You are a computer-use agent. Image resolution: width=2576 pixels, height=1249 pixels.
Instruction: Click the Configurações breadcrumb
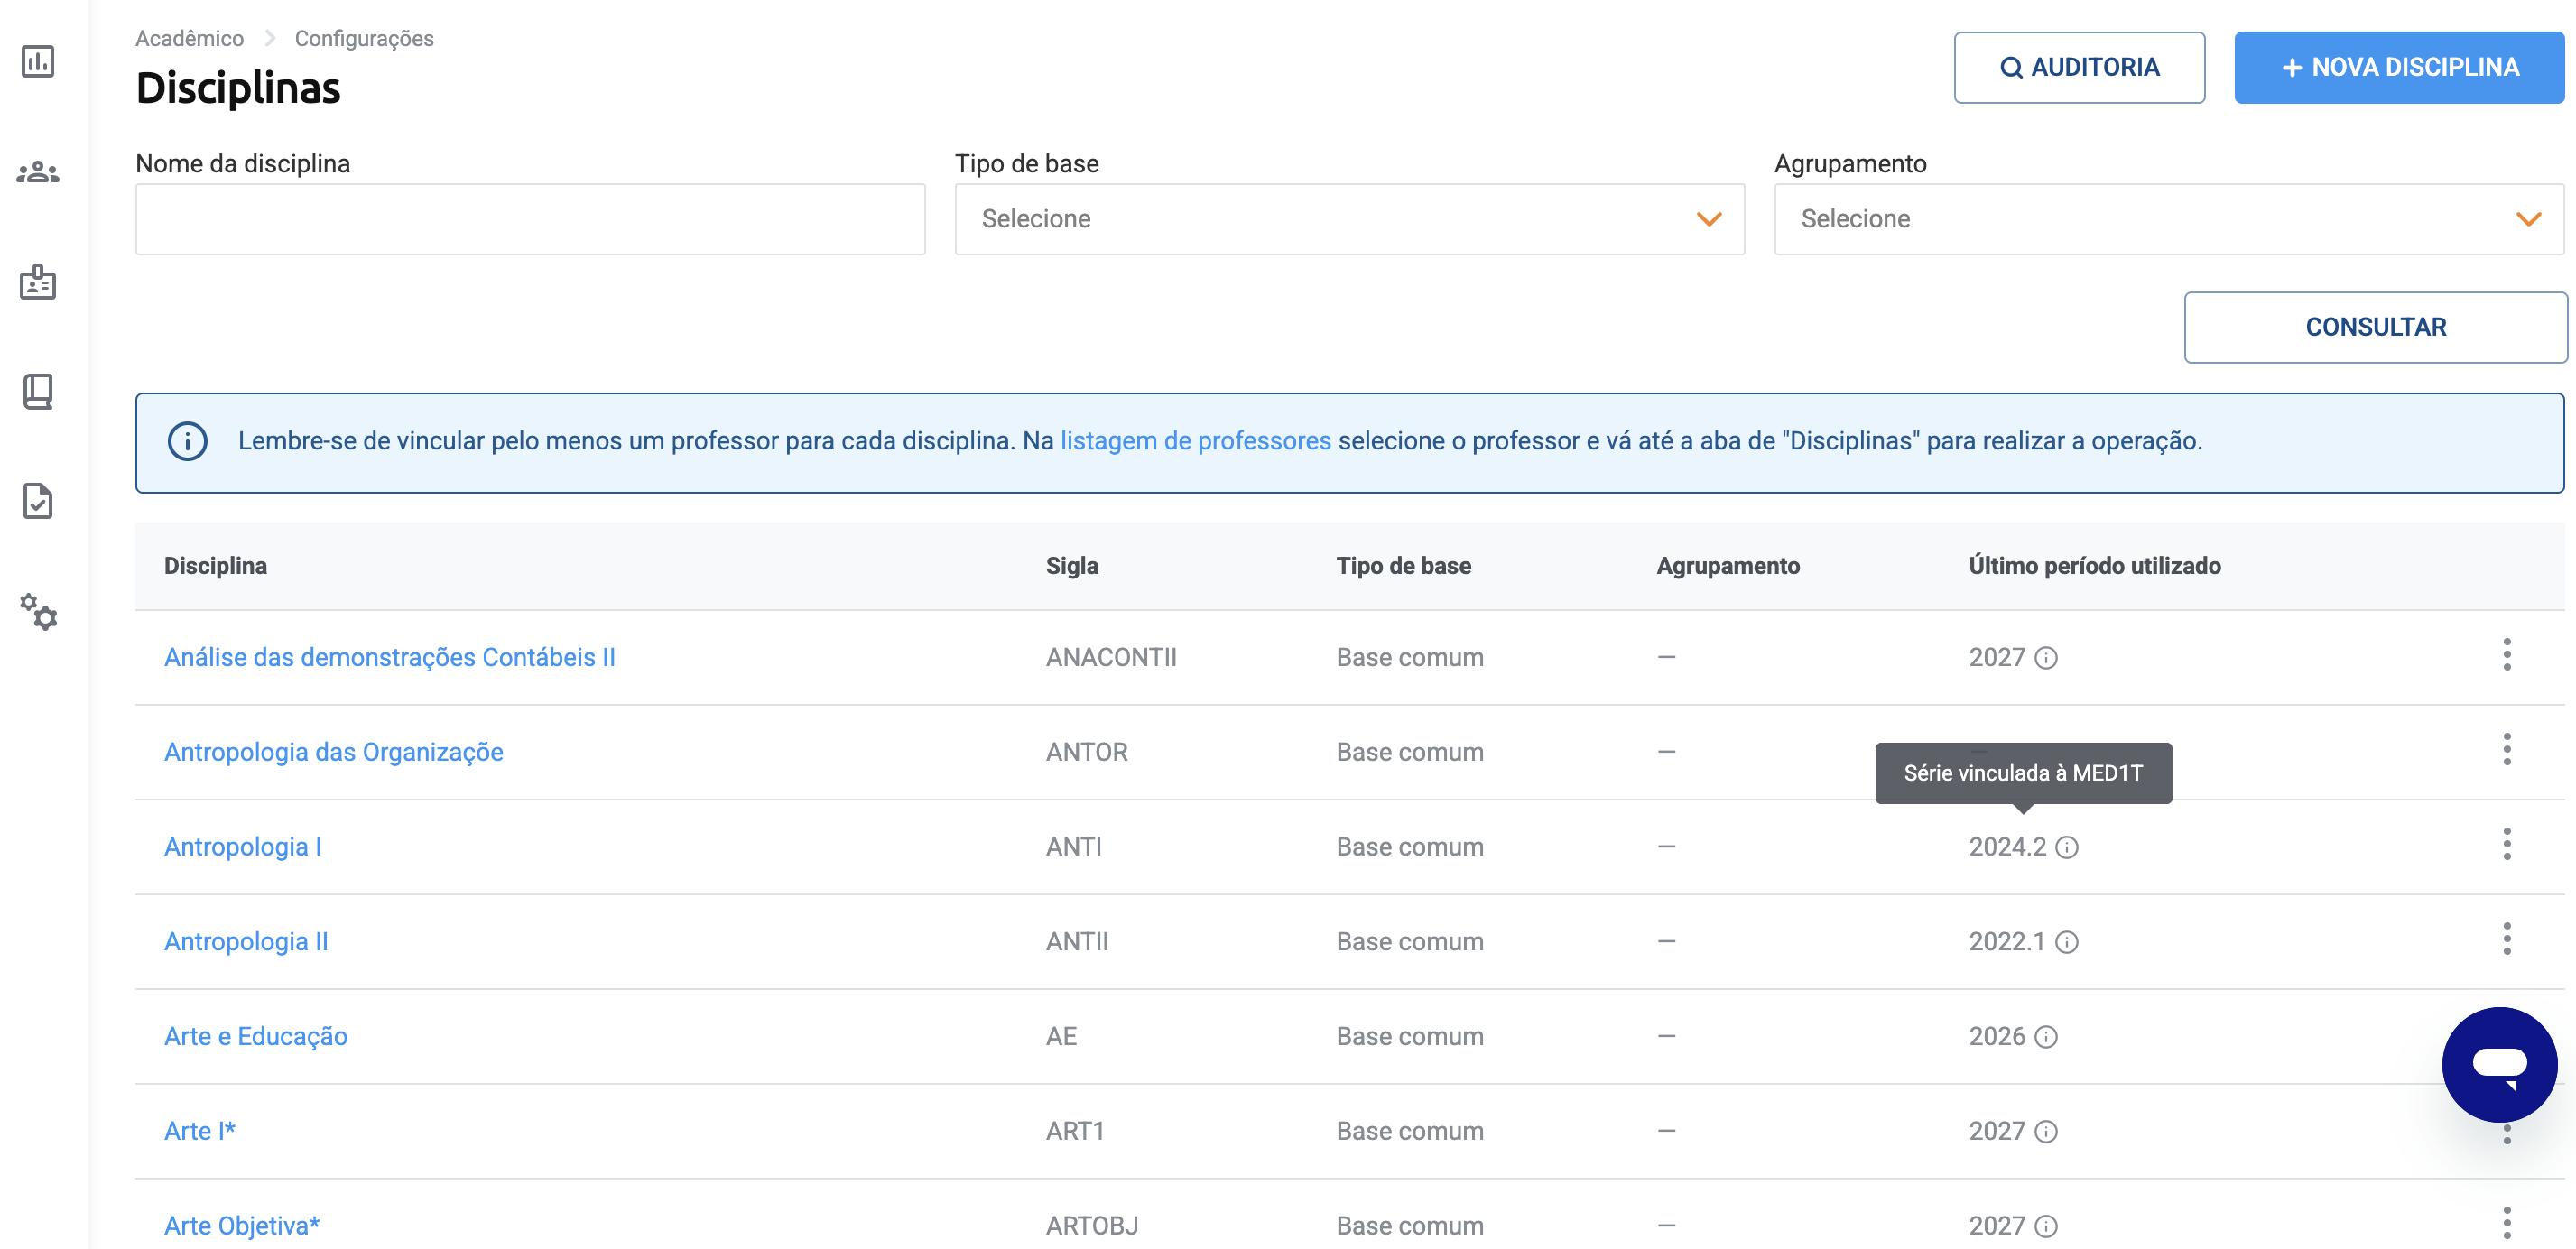coord(364,38)
